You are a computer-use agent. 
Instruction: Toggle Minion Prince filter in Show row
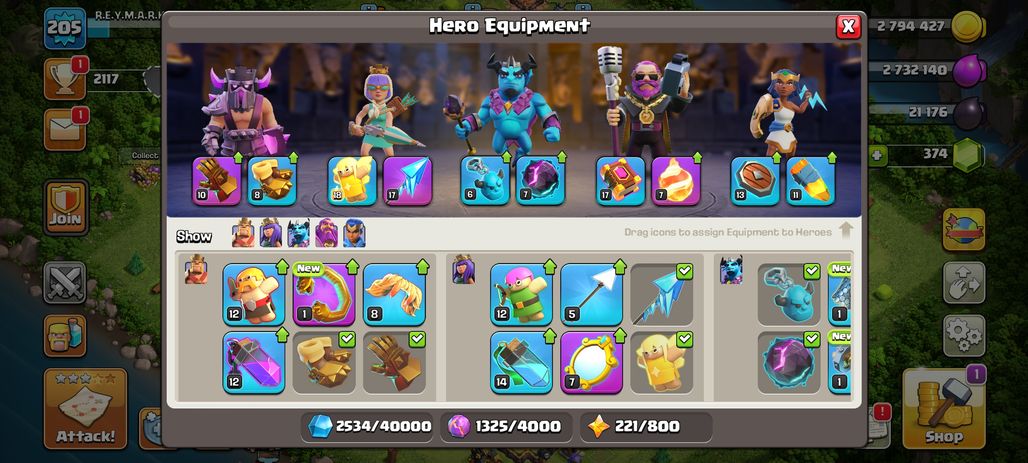pos(299,233)
